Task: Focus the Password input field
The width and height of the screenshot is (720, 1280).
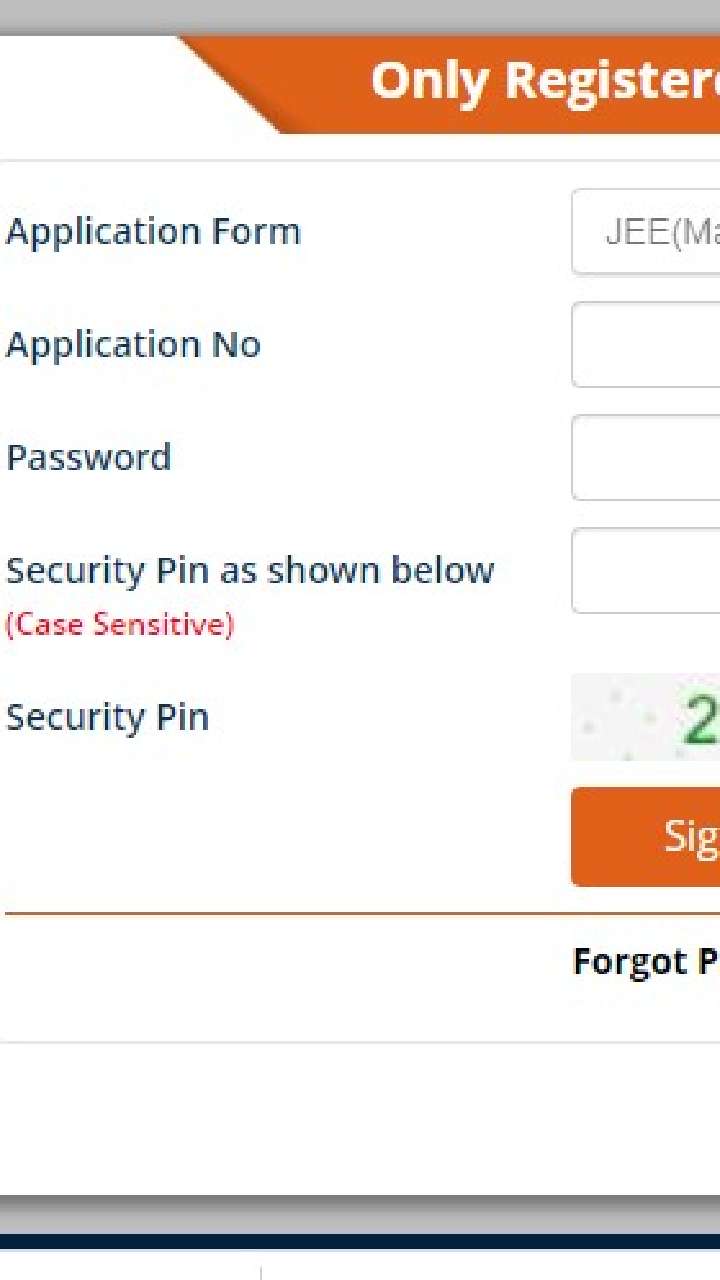Action: (x=647, y=458)
